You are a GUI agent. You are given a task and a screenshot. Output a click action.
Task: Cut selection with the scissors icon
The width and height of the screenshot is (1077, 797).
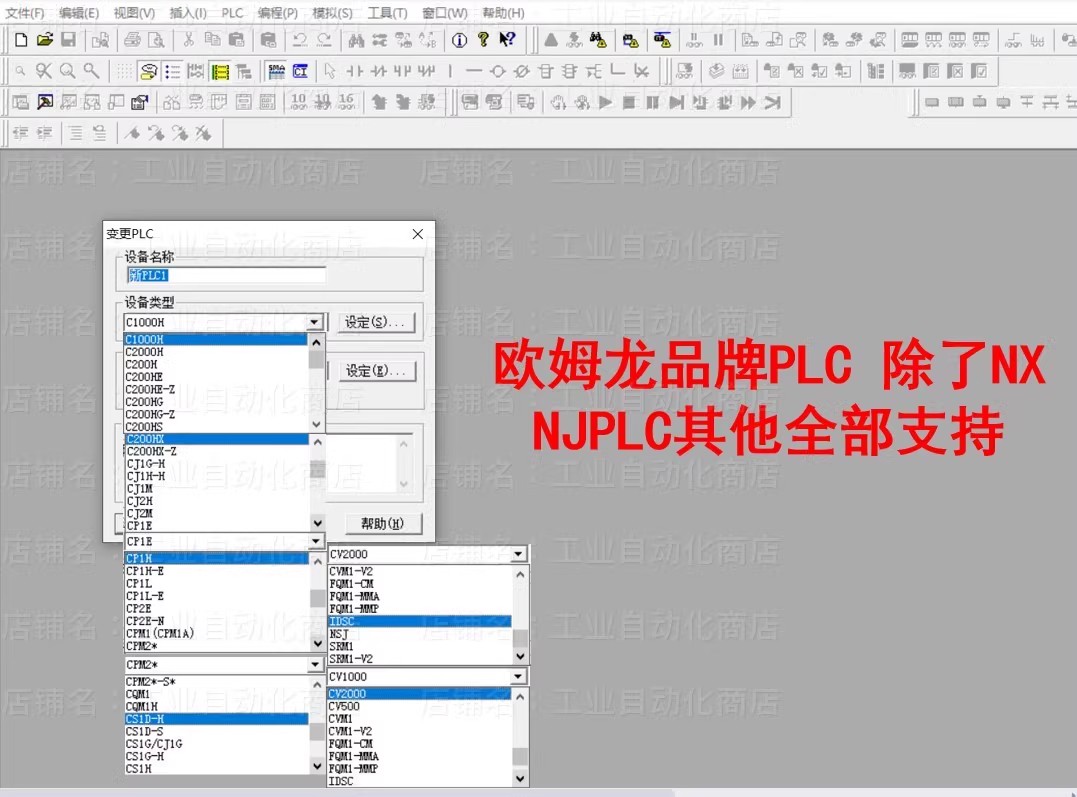(188, 40)
